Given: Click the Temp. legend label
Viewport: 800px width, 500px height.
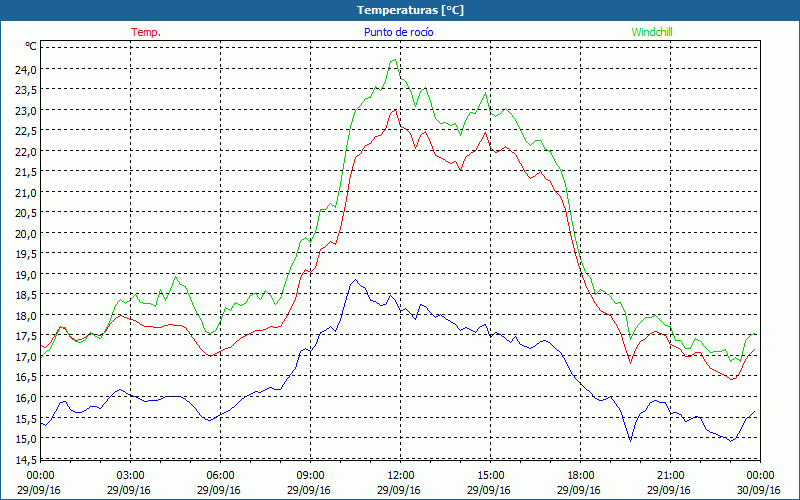Looking at the screenshot, I should point(146,32).
